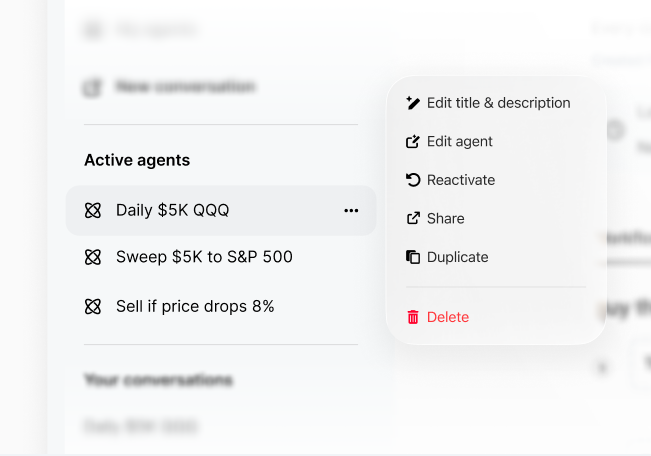The image size is (651, 456).
Task: Click the pencil icon beside Edit title & description
Action: [x=413, y=103]
